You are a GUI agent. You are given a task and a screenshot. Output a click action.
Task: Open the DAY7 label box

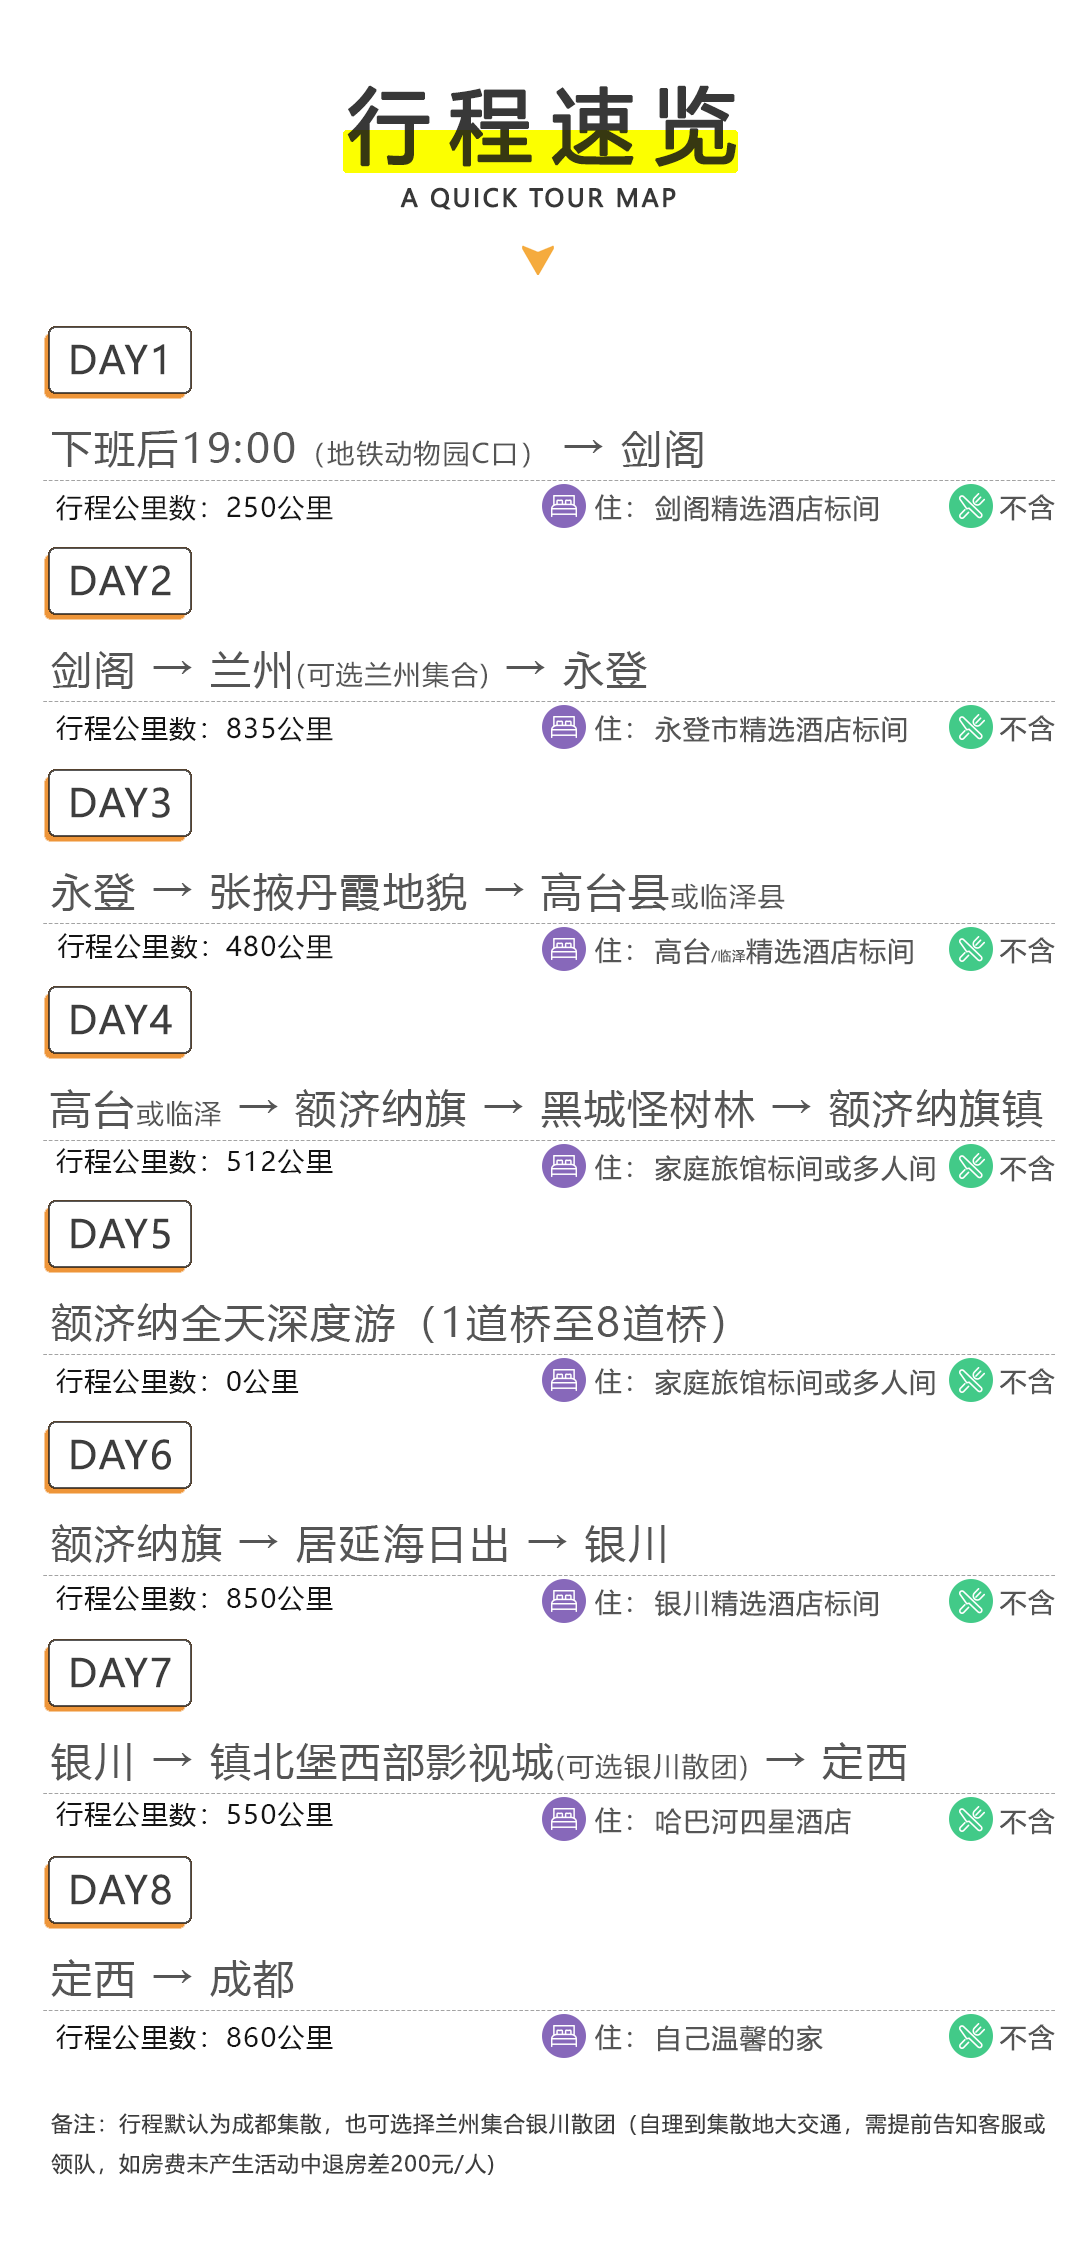[x=119, y=1674]
